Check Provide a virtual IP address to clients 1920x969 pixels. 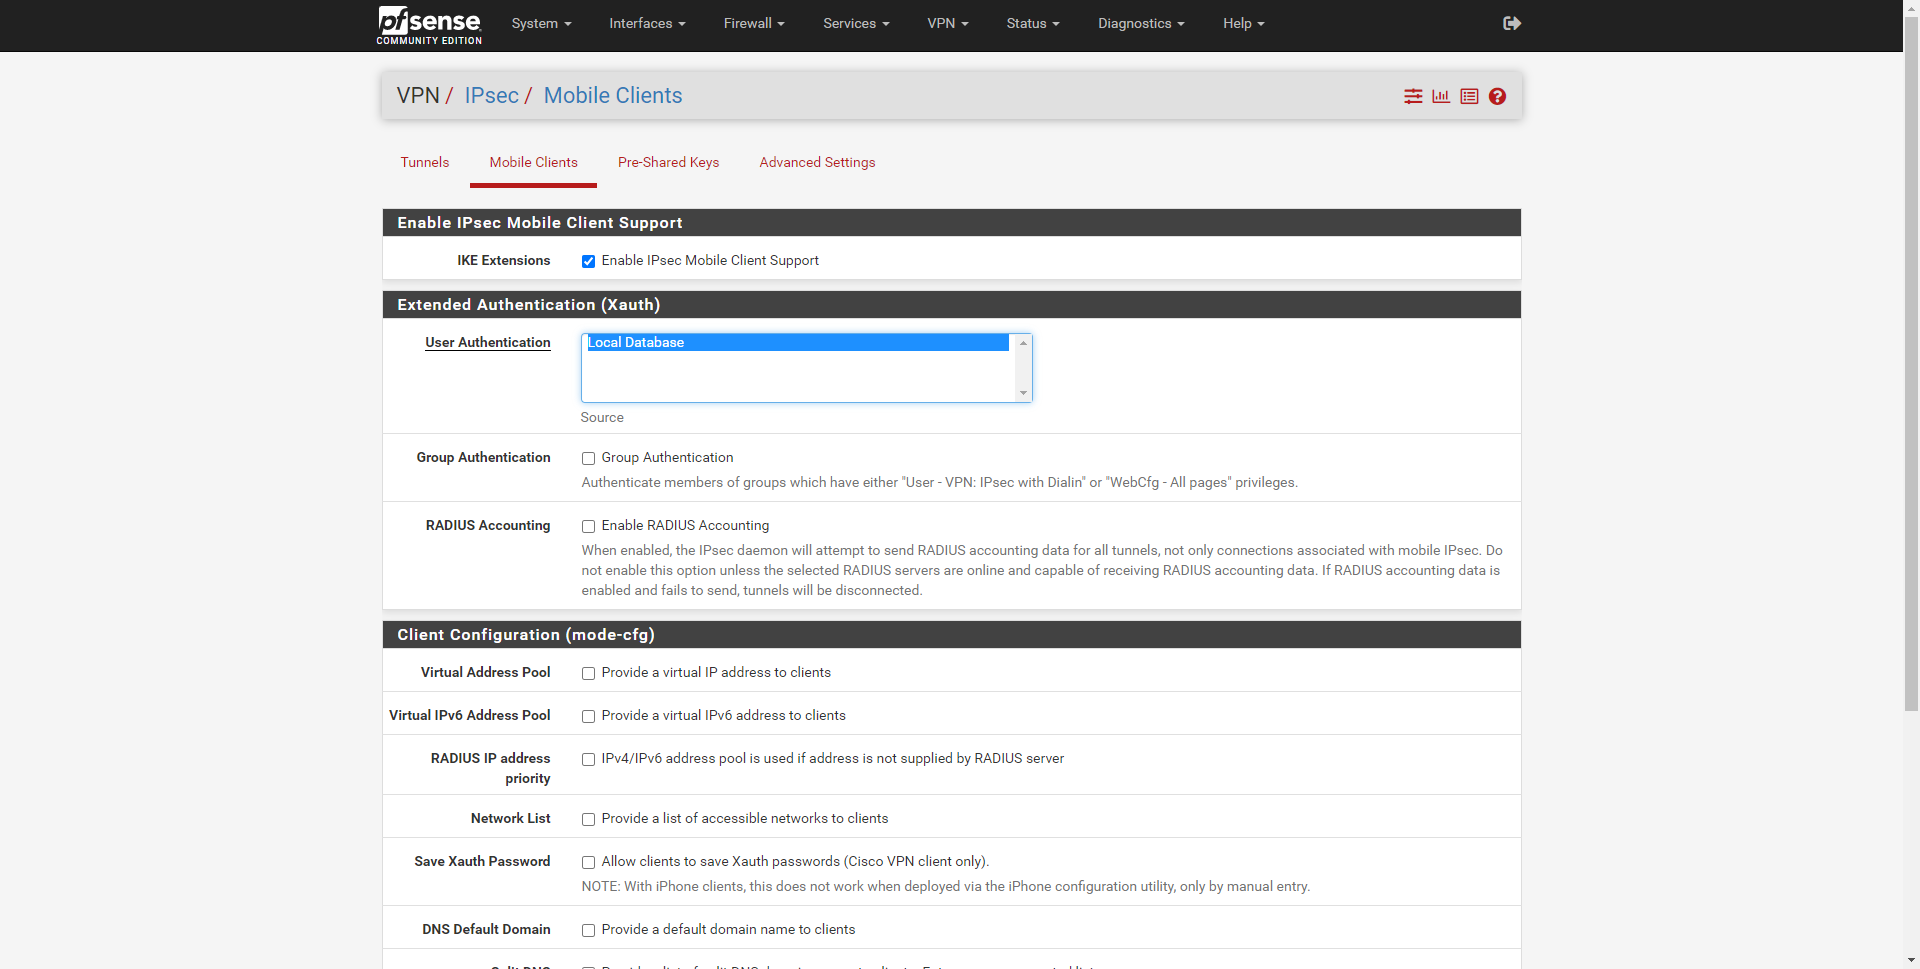coord(589,673)
